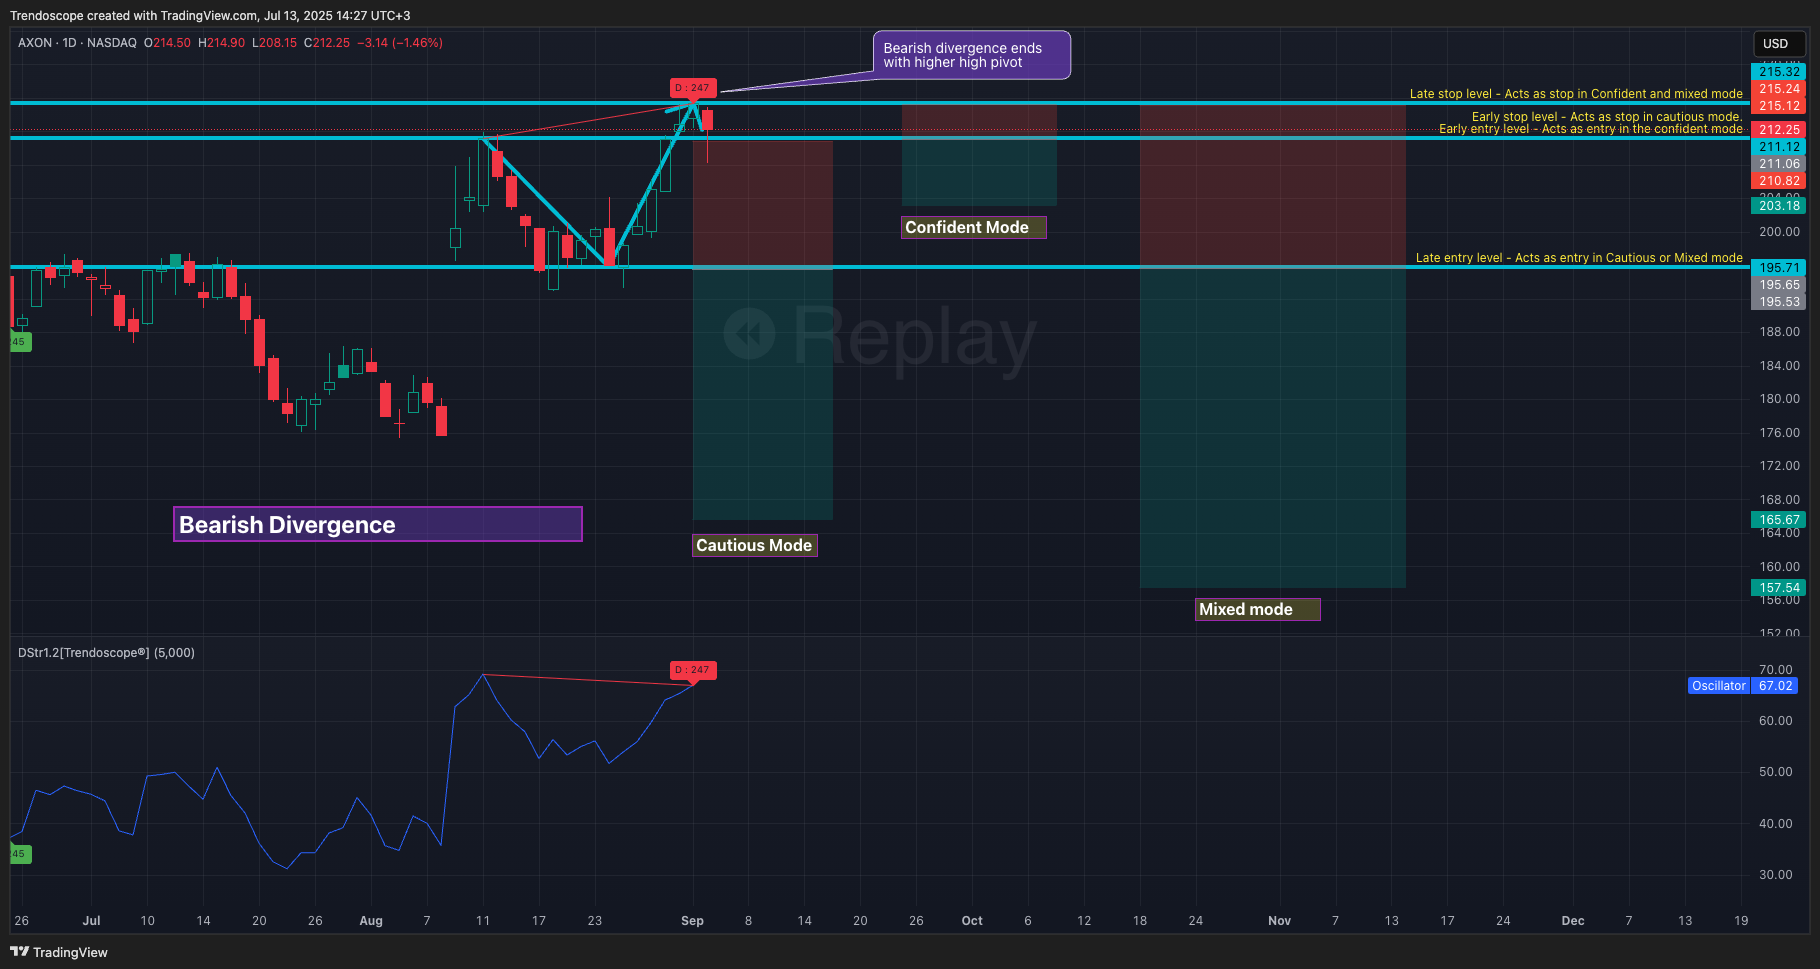Open the USD currency selector
1820x969 pixels.
click(x=1779, y=44)
